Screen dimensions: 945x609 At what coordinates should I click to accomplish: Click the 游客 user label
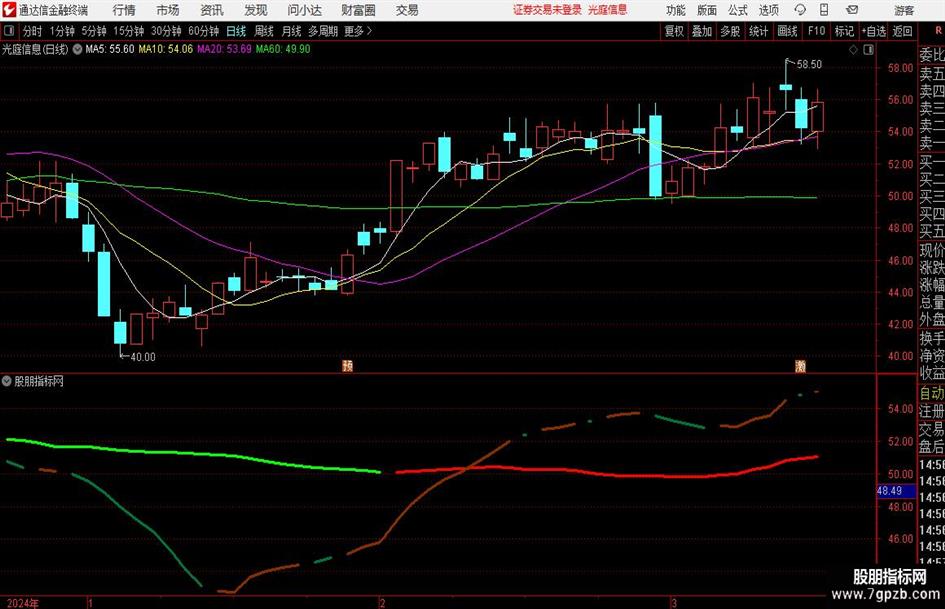pyautogui.click(x=904, y=10)
